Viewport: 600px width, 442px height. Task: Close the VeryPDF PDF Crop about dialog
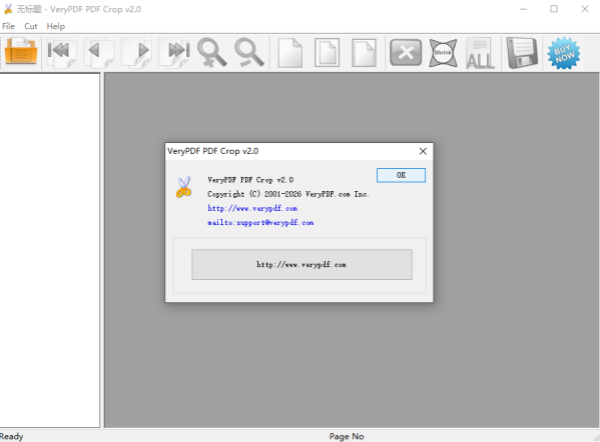(423, 151)
